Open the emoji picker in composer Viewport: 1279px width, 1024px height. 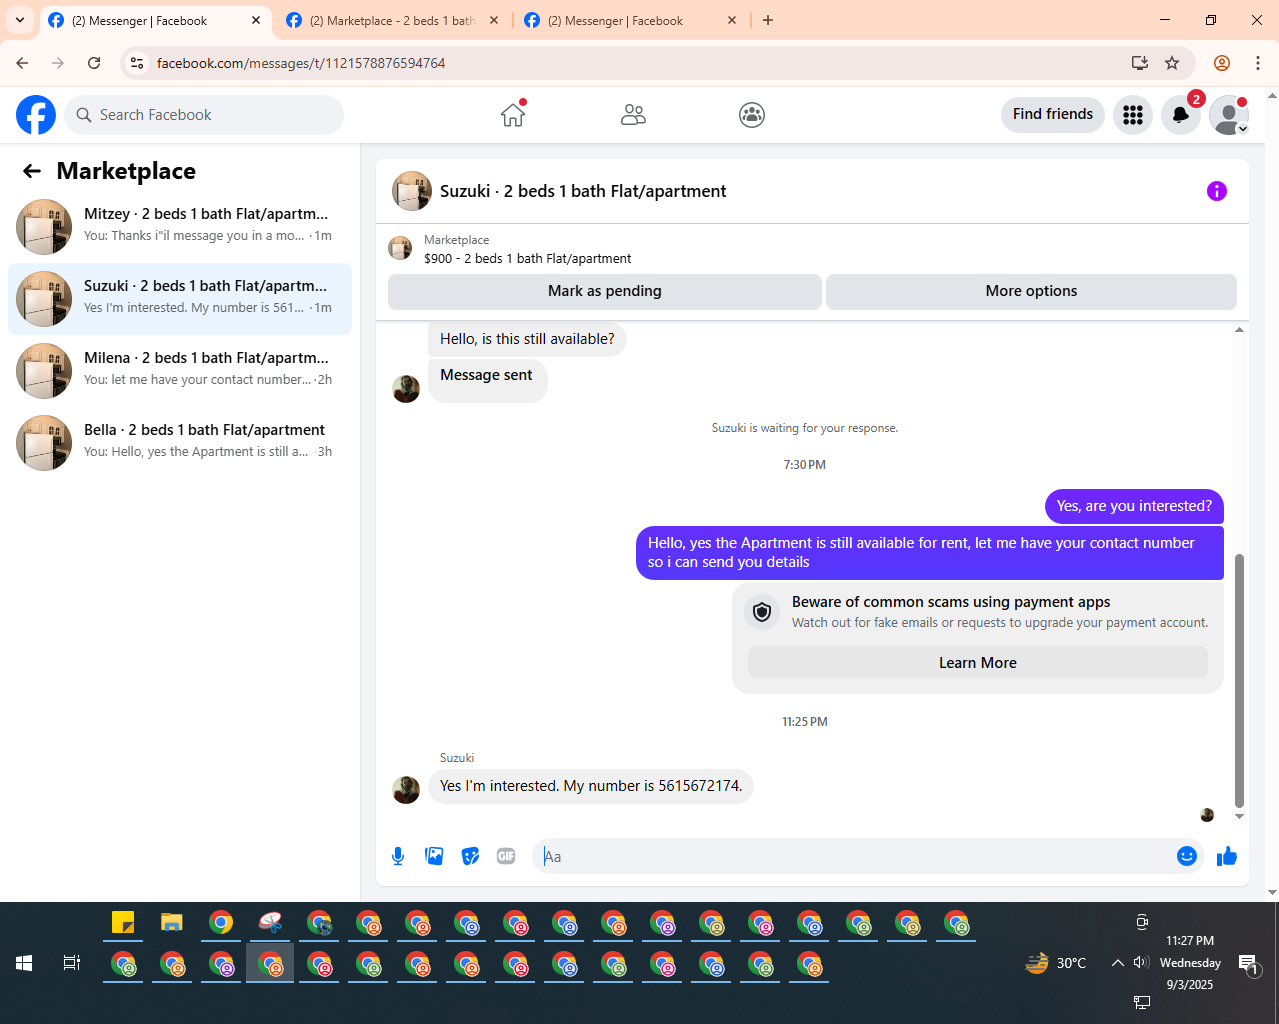(1187, 856)
